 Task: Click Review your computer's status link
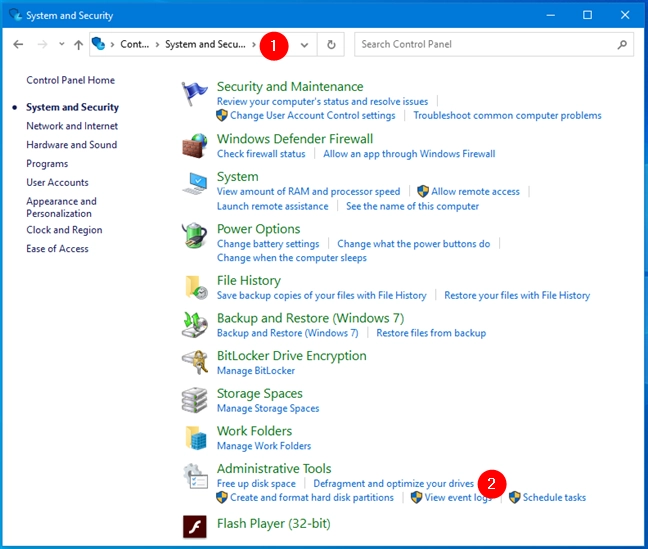point(322,102)
